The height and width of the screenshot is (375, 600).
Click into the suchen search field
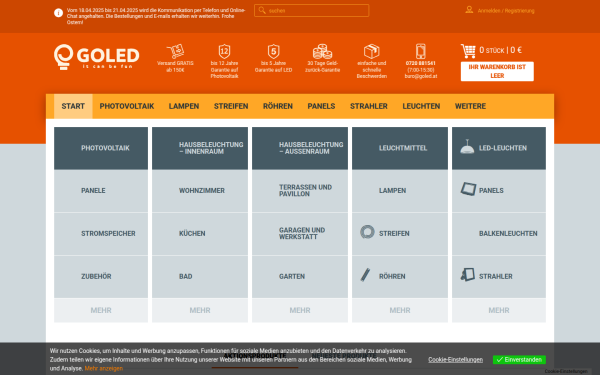point(311,10)
